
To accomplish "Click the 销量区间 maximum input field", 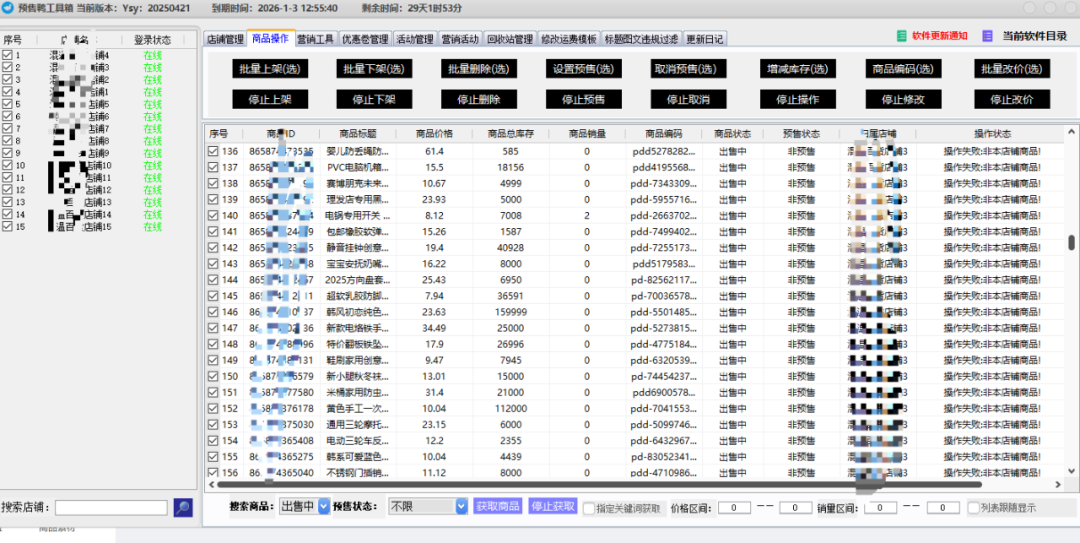I will [x=943, y=508].
